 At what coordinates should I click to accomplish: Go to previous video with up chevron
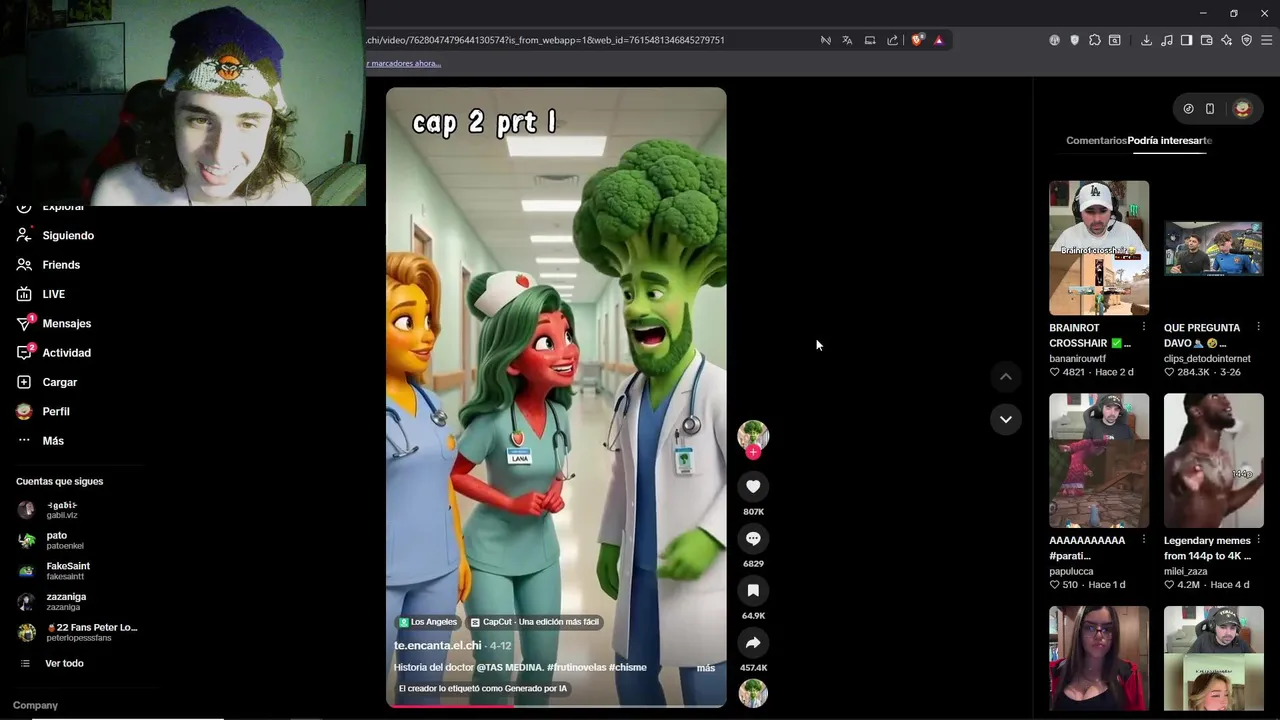(x=1006, y=377)
